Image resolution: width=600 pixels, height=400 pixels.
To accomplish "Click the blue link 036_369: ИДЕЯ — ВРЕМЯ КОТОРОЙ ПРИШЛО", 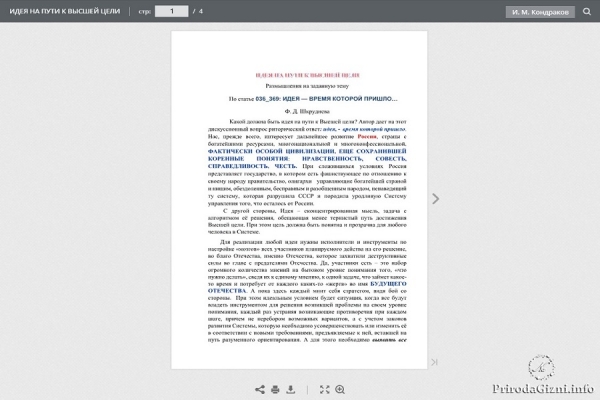I will (326, 99).
